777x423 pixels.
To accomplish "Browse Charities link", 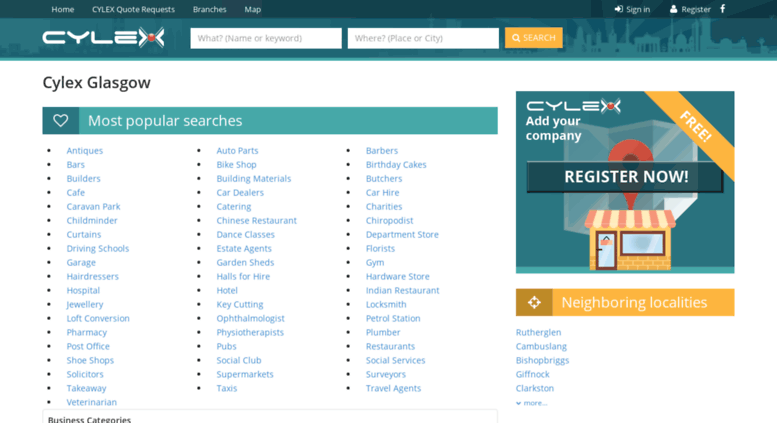I will pyautogui.click(x=384, y=207).
